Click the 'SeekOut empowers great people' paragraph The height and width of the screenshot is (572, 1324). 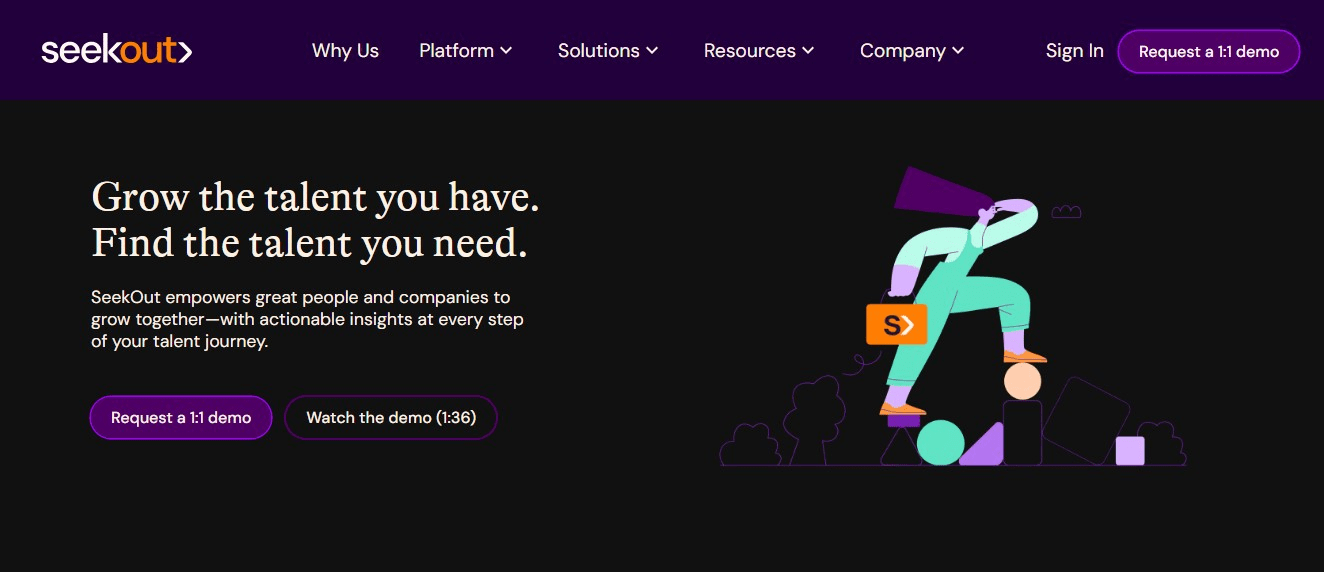[x=307, y=319]
